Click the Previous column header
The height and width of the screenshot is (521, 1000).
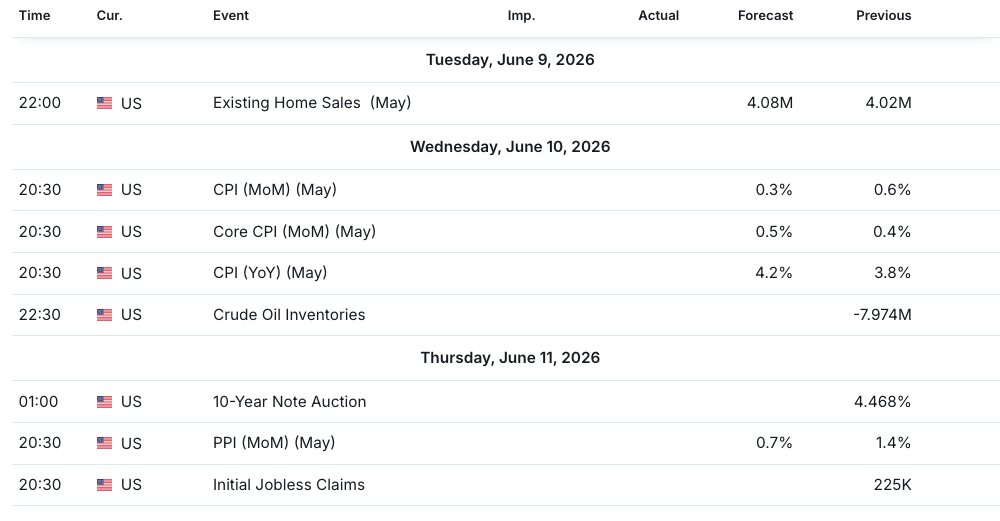pyautogui.click(x=883, y=15)
